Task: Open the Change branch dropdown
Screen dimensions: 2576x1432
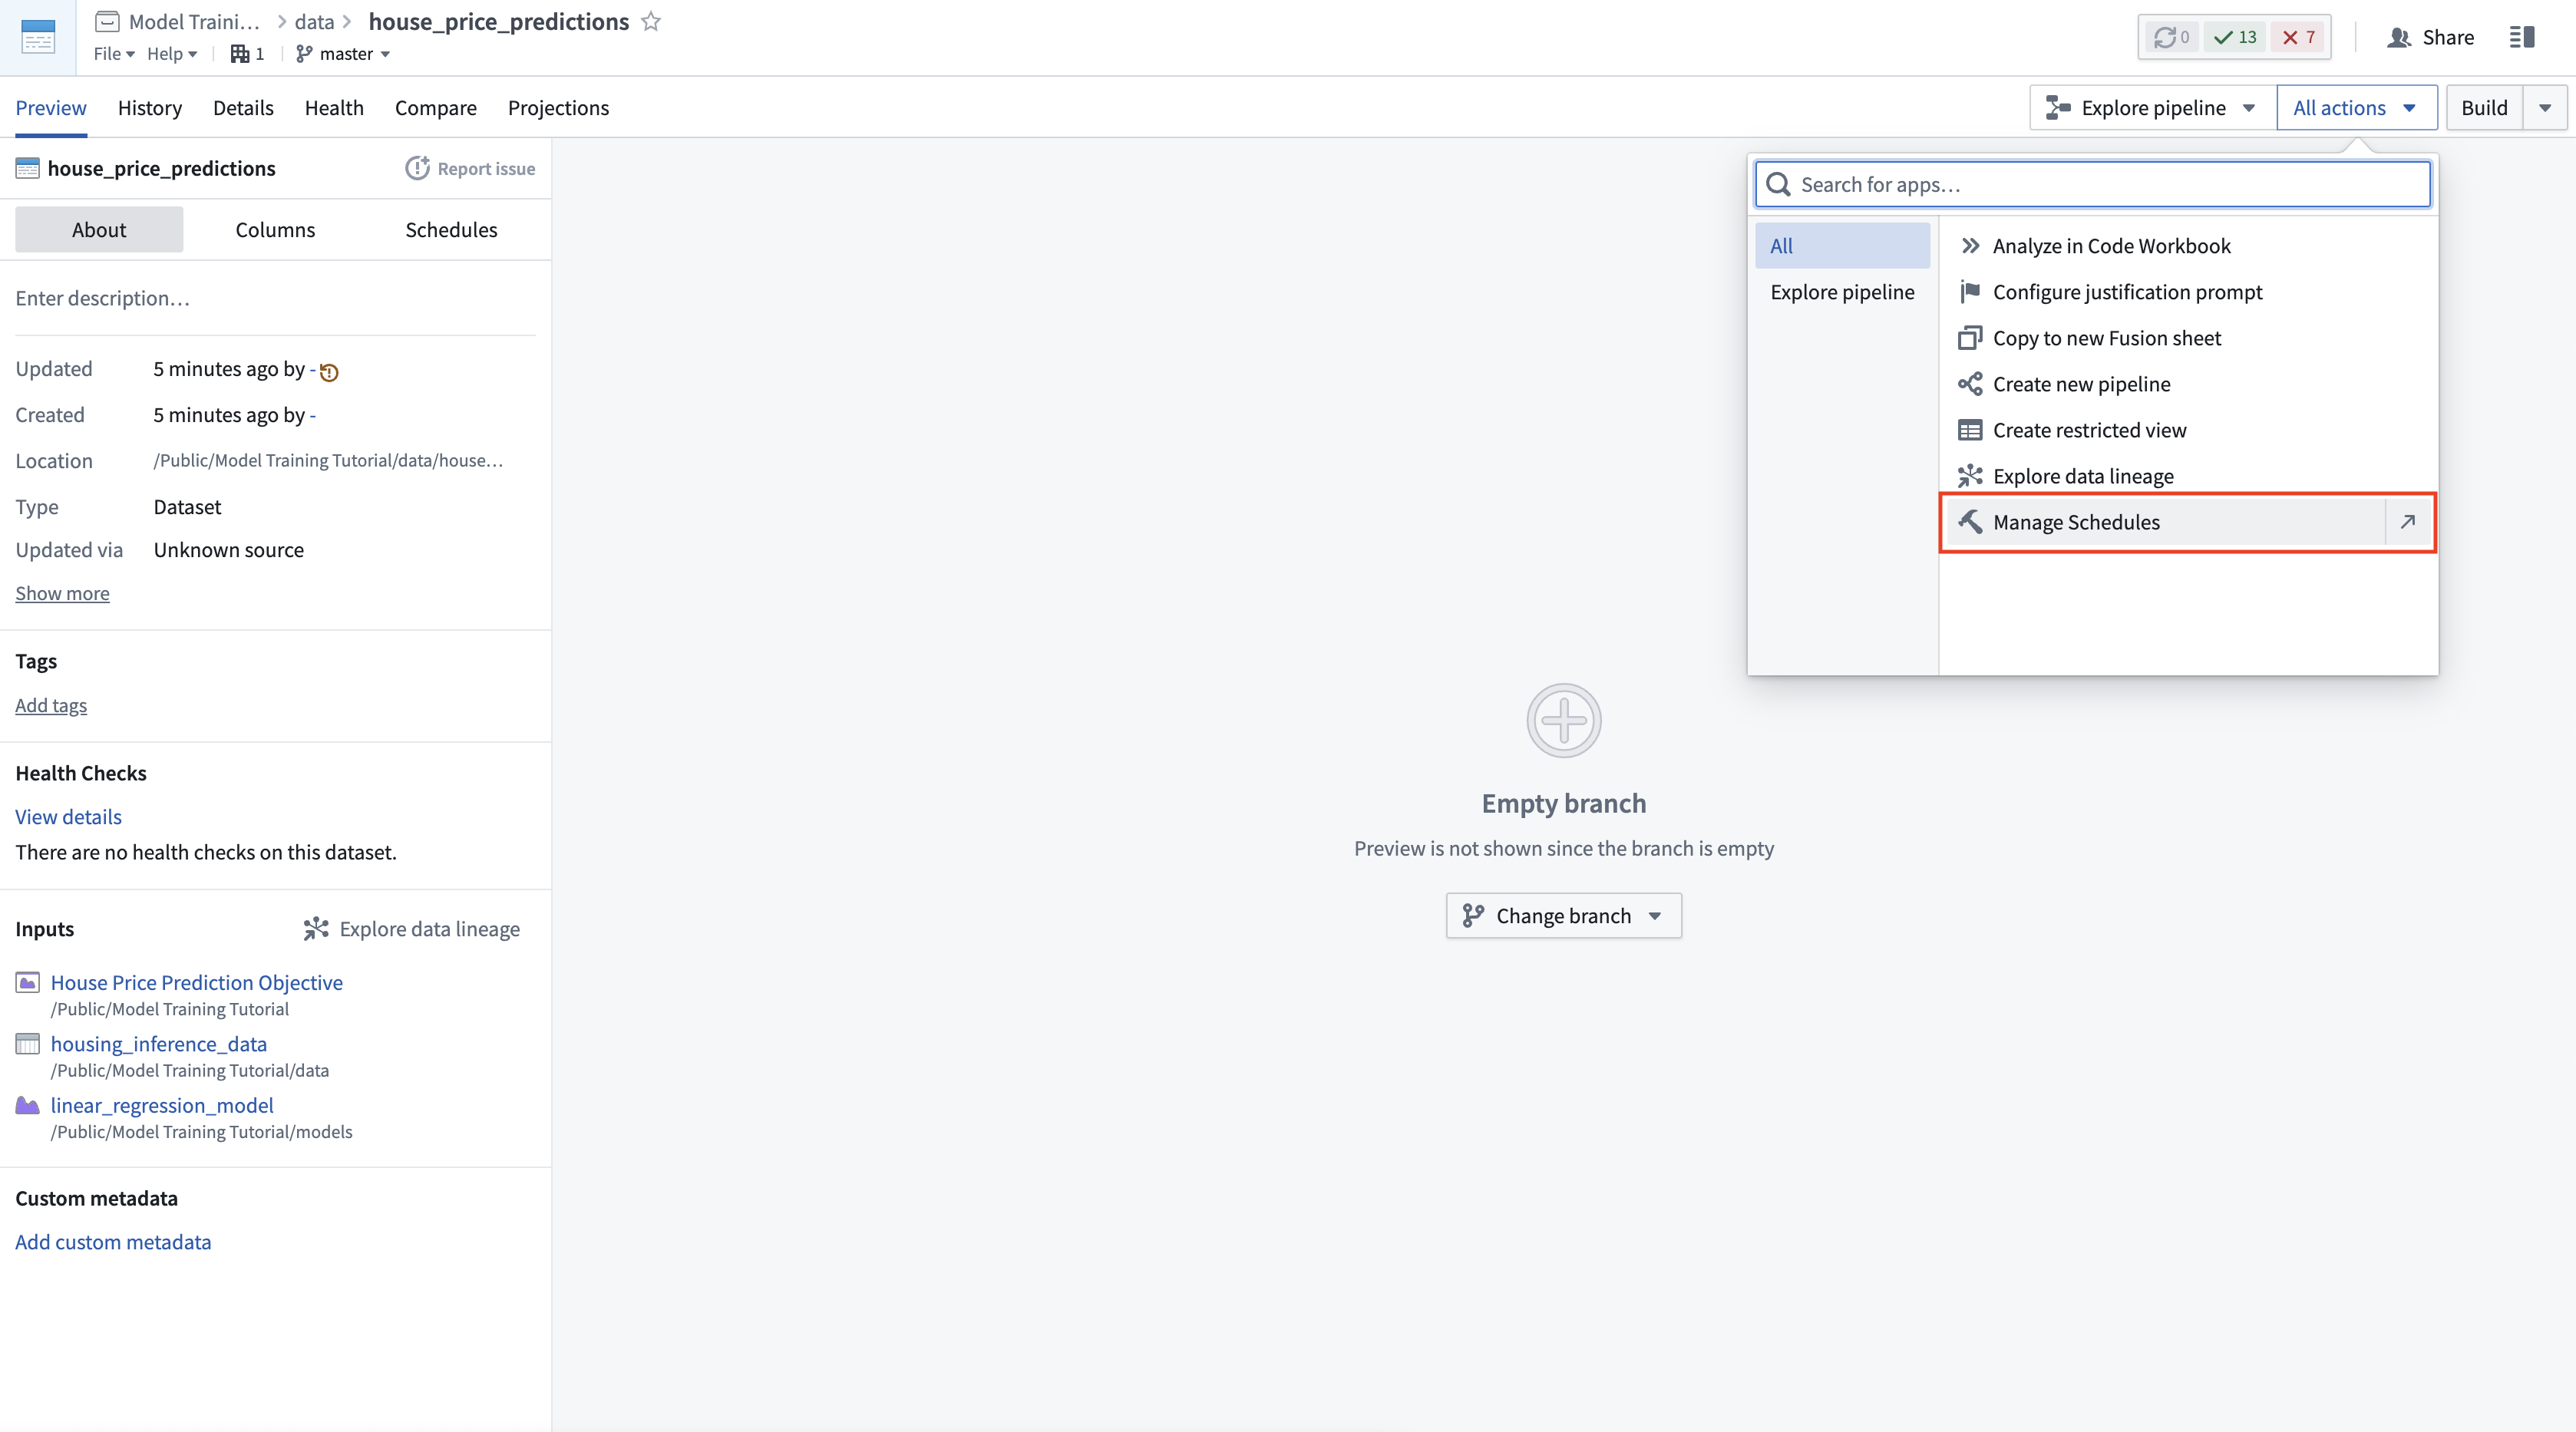Action: pyautogui.click(x=1564, y=916)
